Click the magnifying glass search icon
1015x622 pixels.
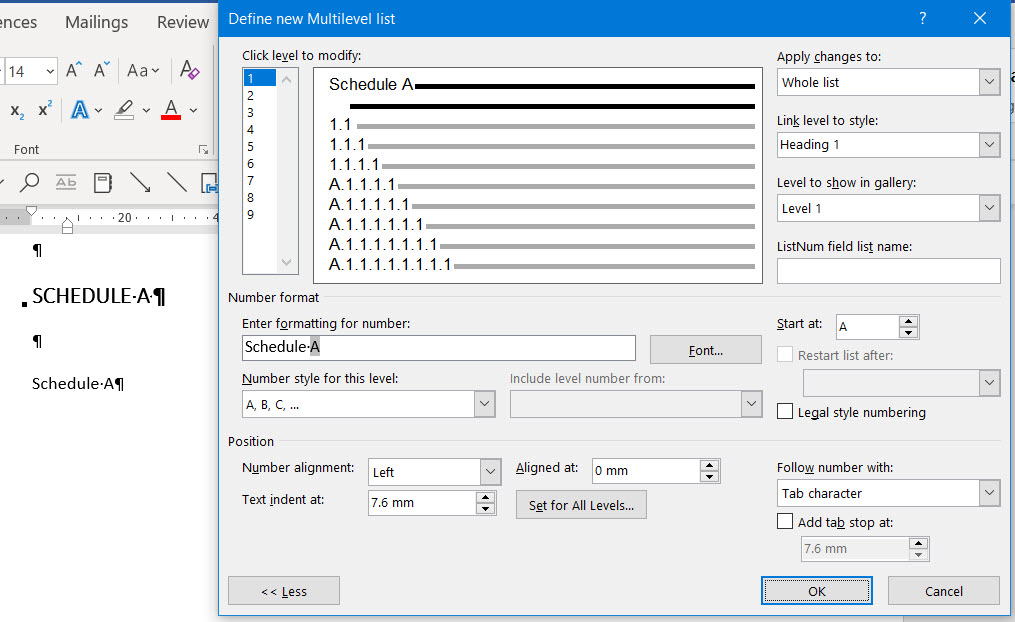click(29, 183)
